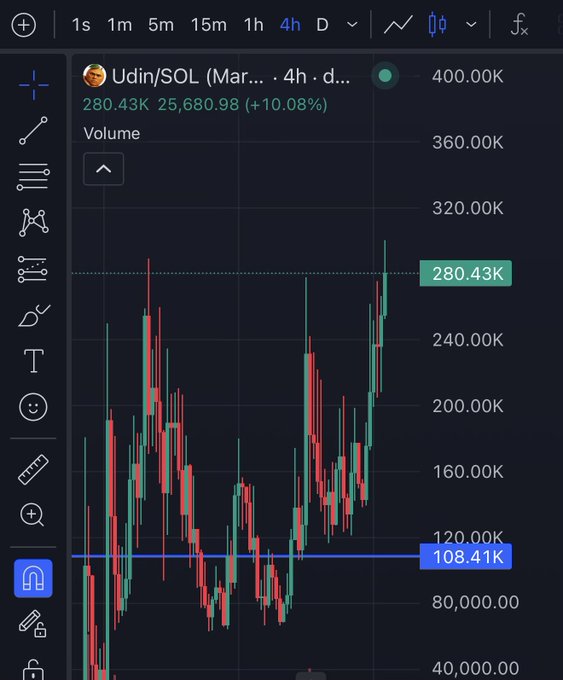Select the trend line drawing tool
Screen dimensions: 563x680
click(33, 131)
